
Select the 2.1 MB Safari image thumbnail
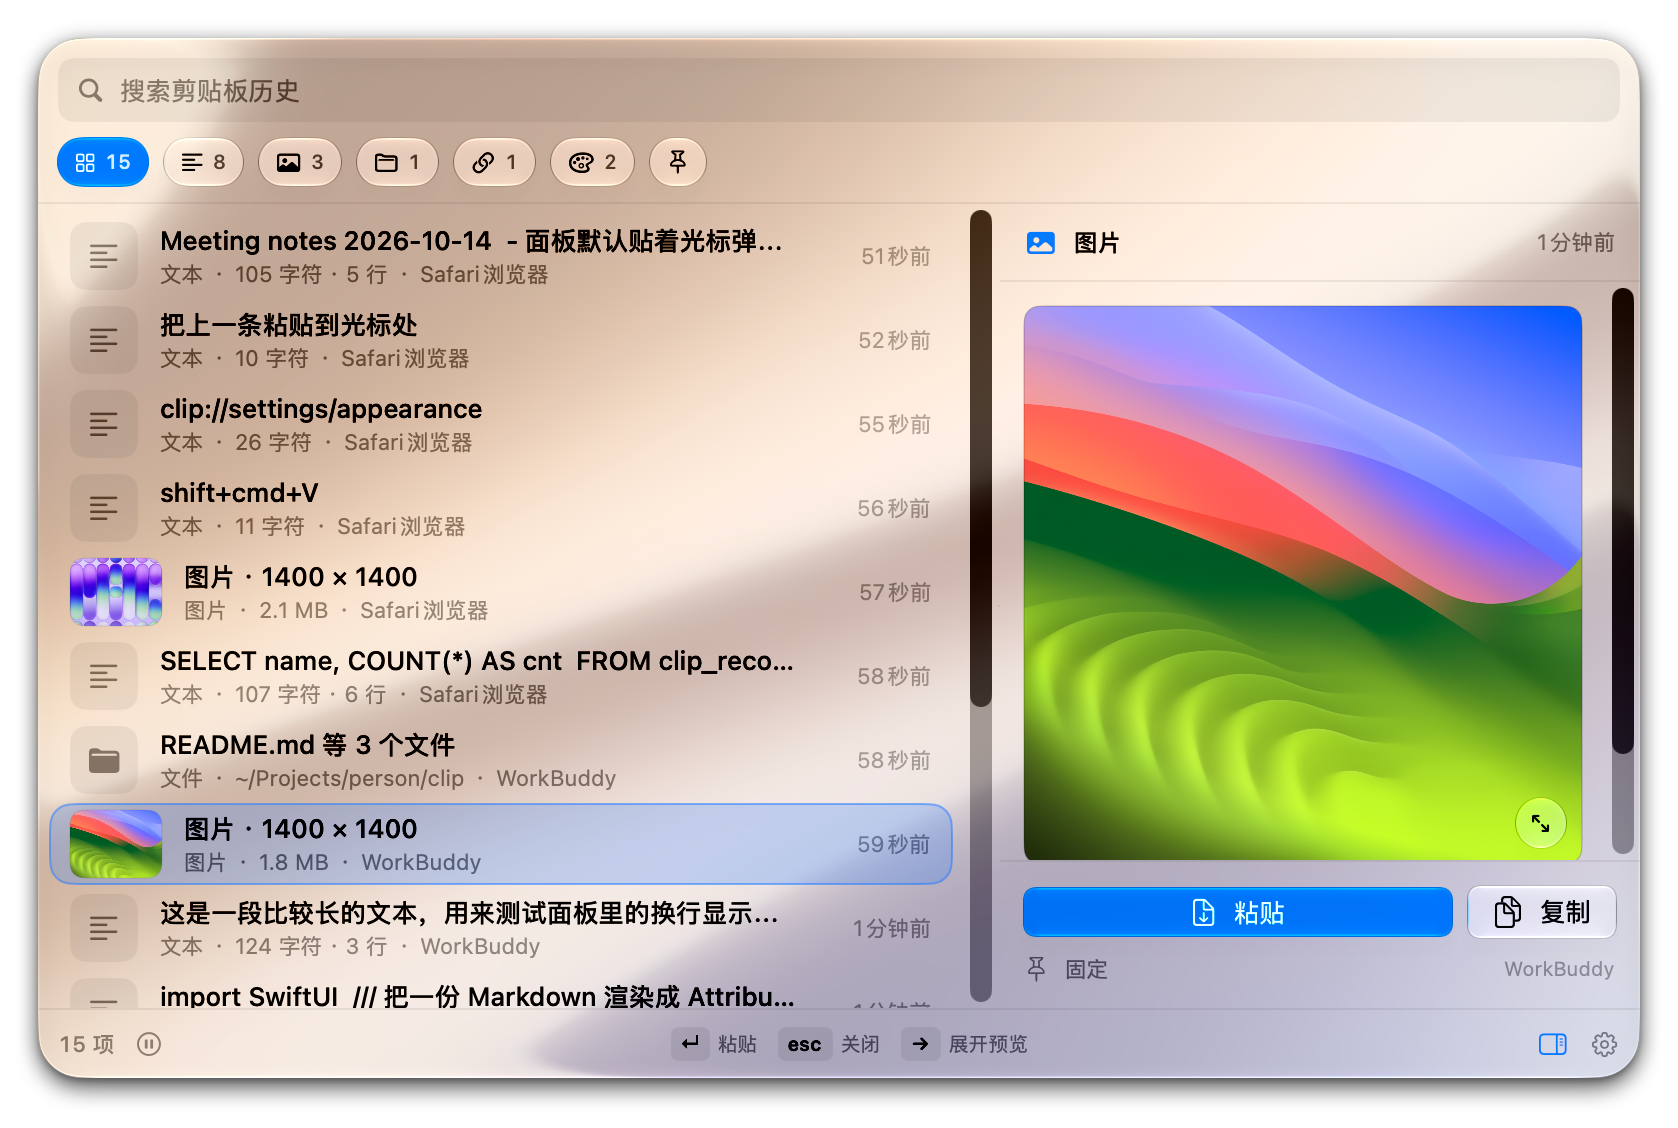(116, 592)
